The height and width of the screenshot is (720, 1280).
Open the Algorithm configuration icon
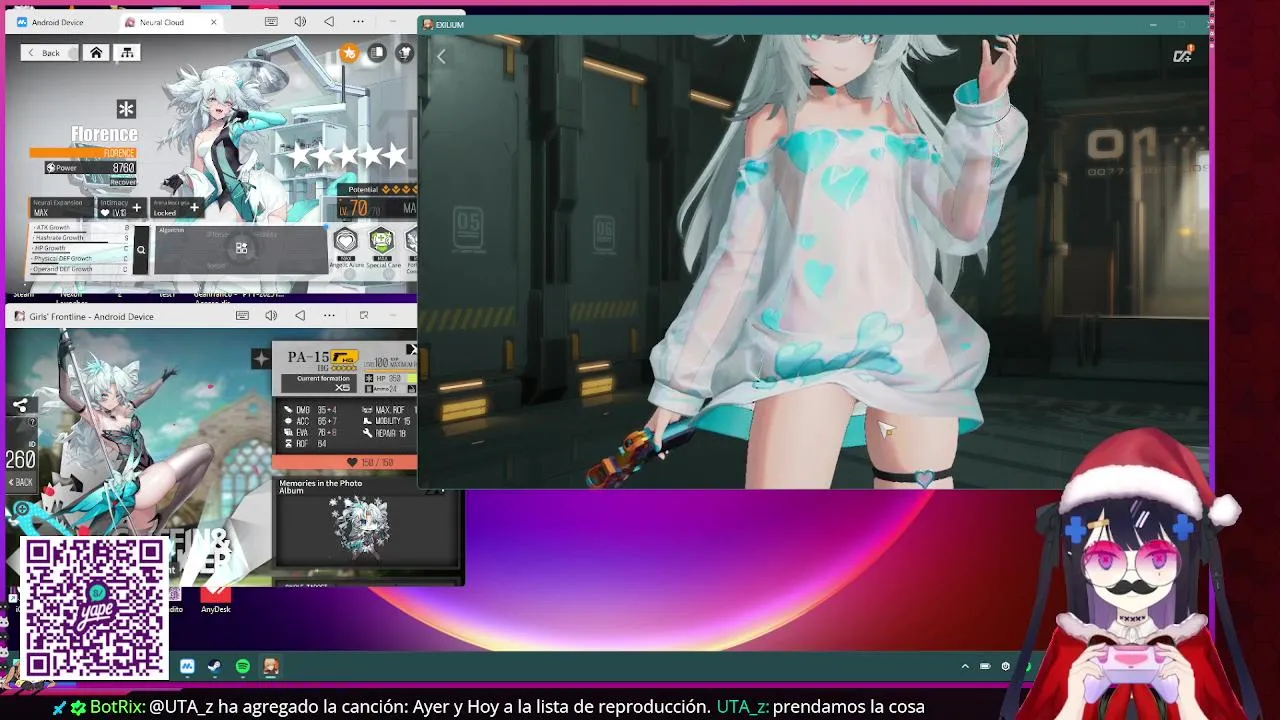click(241, 248)
